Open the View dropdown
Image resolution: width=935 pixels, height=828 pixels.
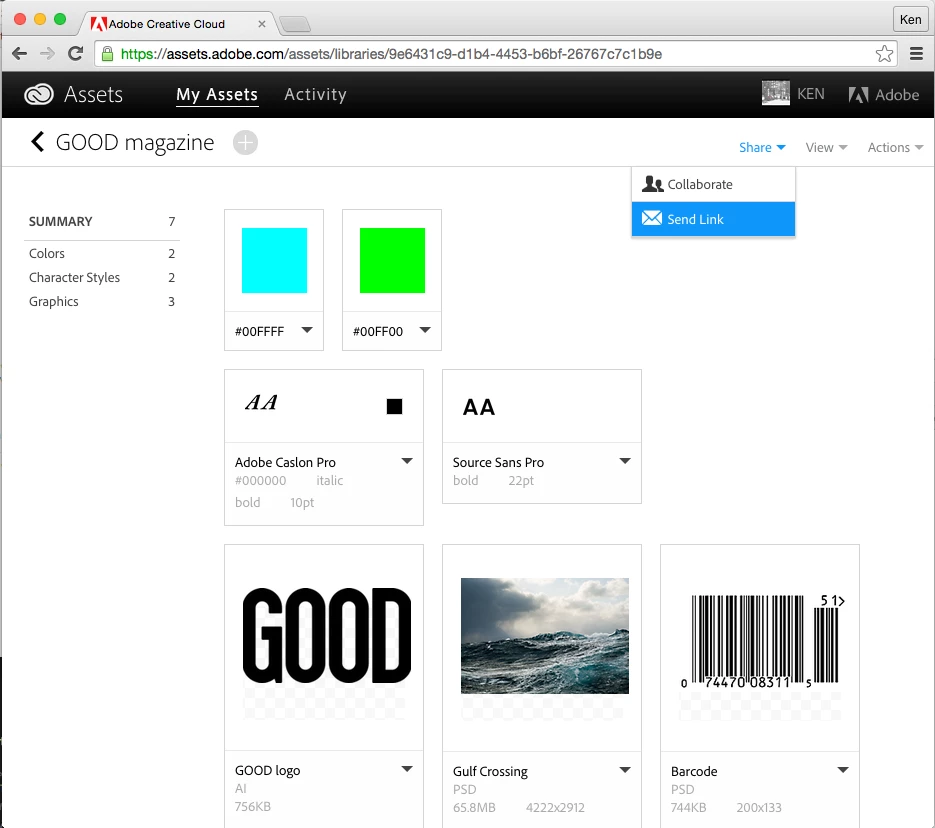click(x=826, y=147)
